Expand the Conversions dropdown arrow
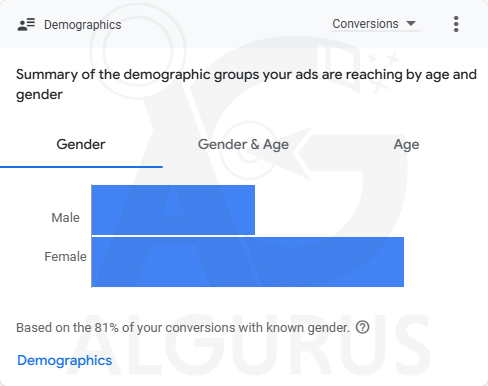Viewport: 488px width, 386px height. [x=411, y=23]
